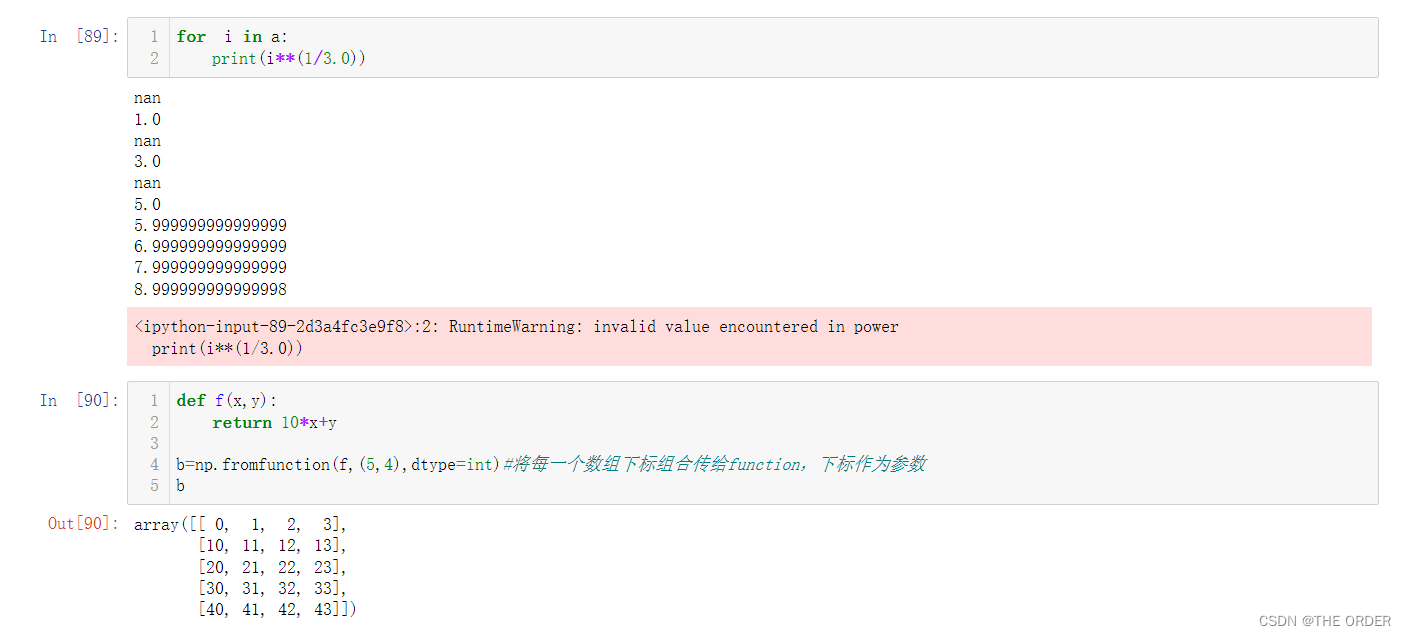Click line number 2 in cell 89
The image size is (1406, 636).
154,59
